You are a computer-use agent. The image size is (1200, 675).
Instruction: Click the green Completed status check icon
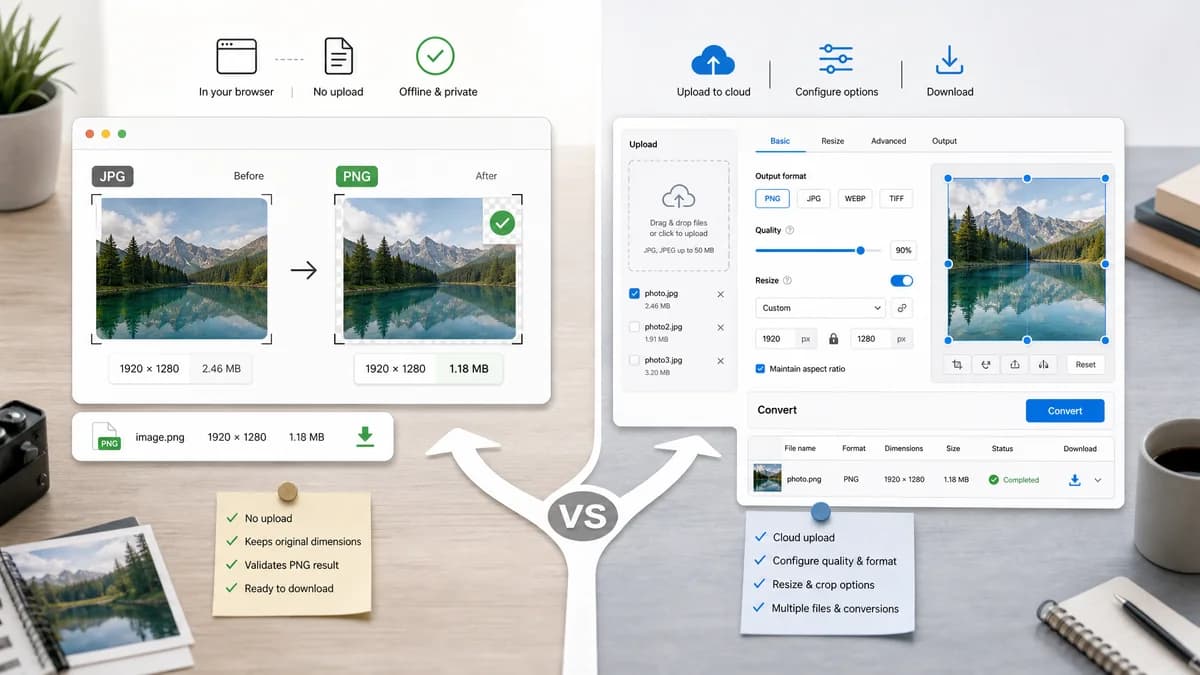[x=994, y=480]
